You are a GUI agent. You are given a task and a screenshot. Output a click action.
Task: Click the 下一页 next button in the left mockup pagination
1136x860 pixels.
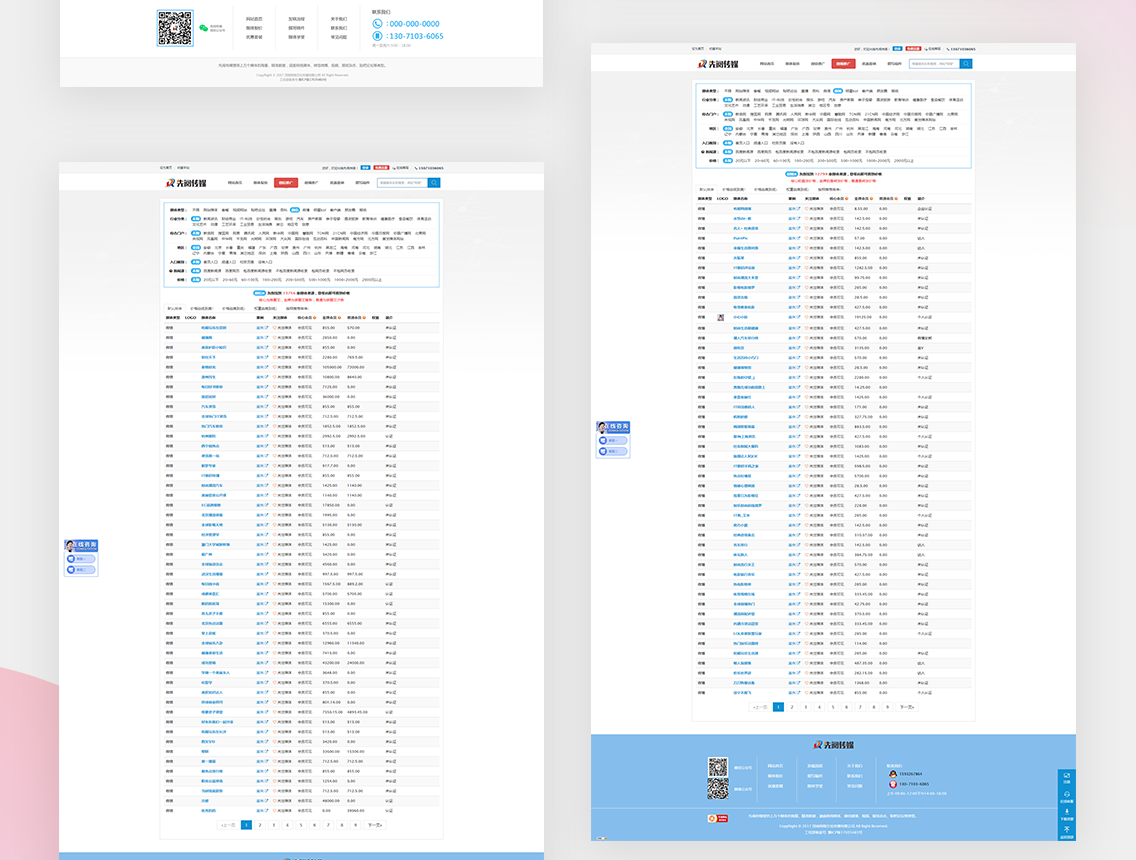pyautogui.click(x=375, y=824)
